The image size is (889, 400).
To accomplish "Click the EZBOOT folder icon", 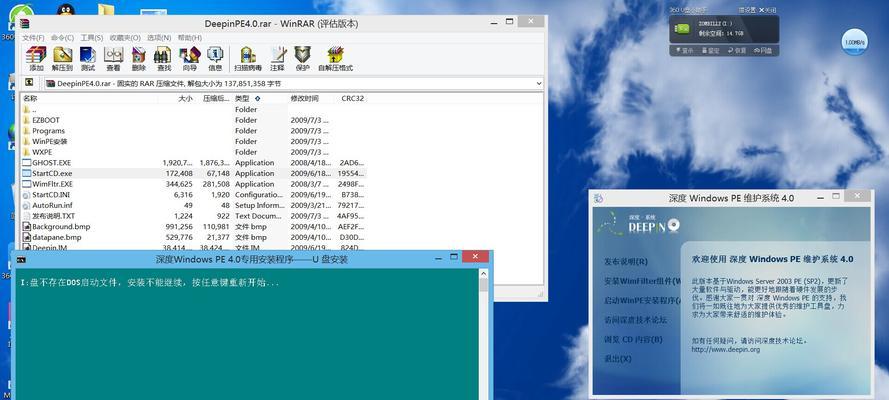I will click(x=27, y=120).
